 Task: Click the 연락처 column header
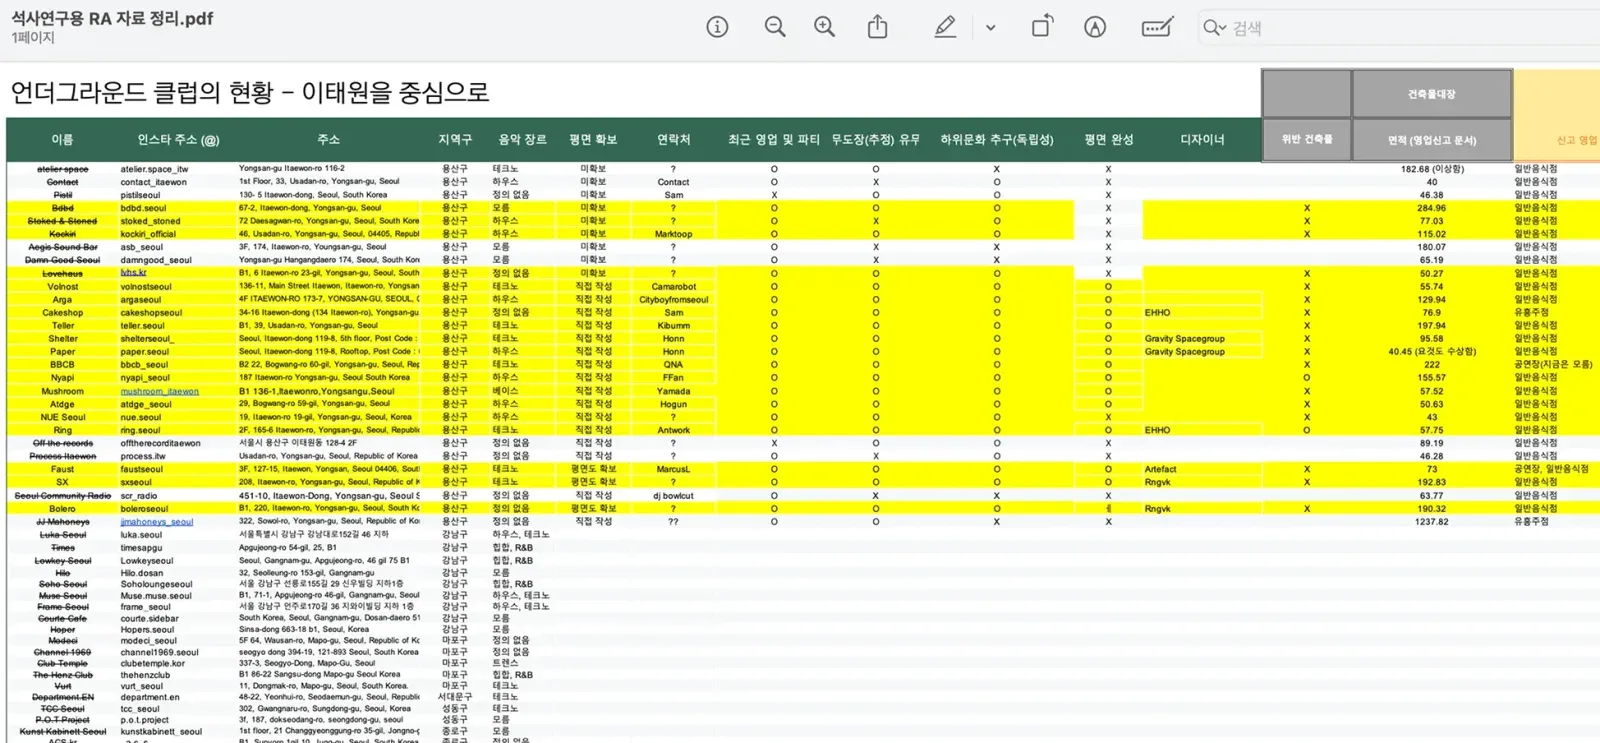point(673,140)
